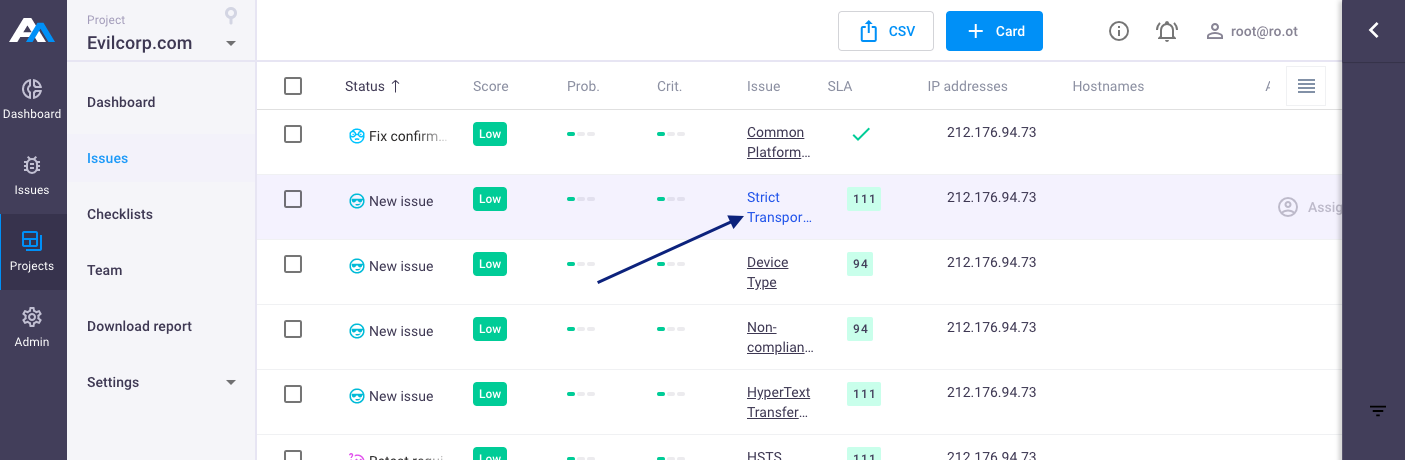Click the info circle icon

pos(1119,31)
